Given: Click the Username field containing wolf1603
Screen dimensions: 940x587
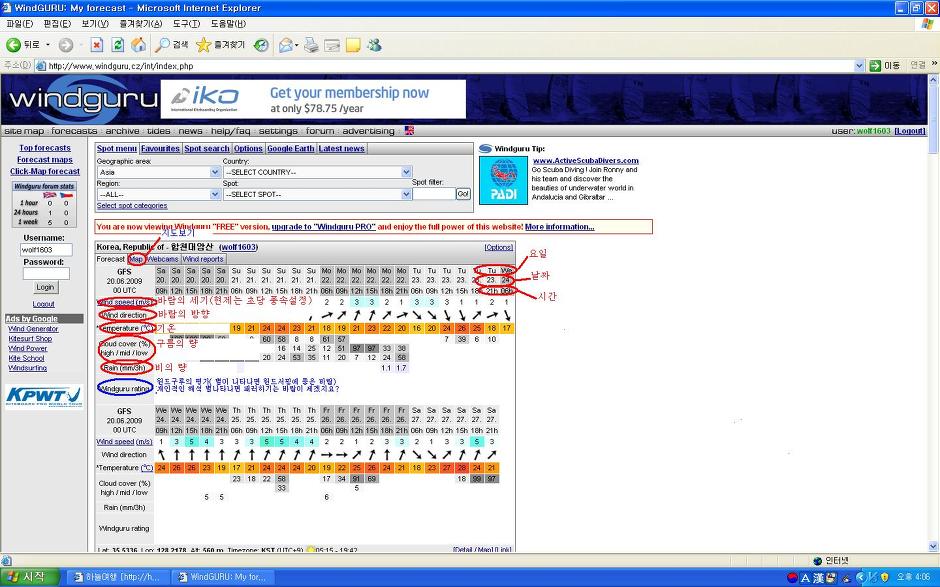Looking at the screenshot, I should point(46,249).
